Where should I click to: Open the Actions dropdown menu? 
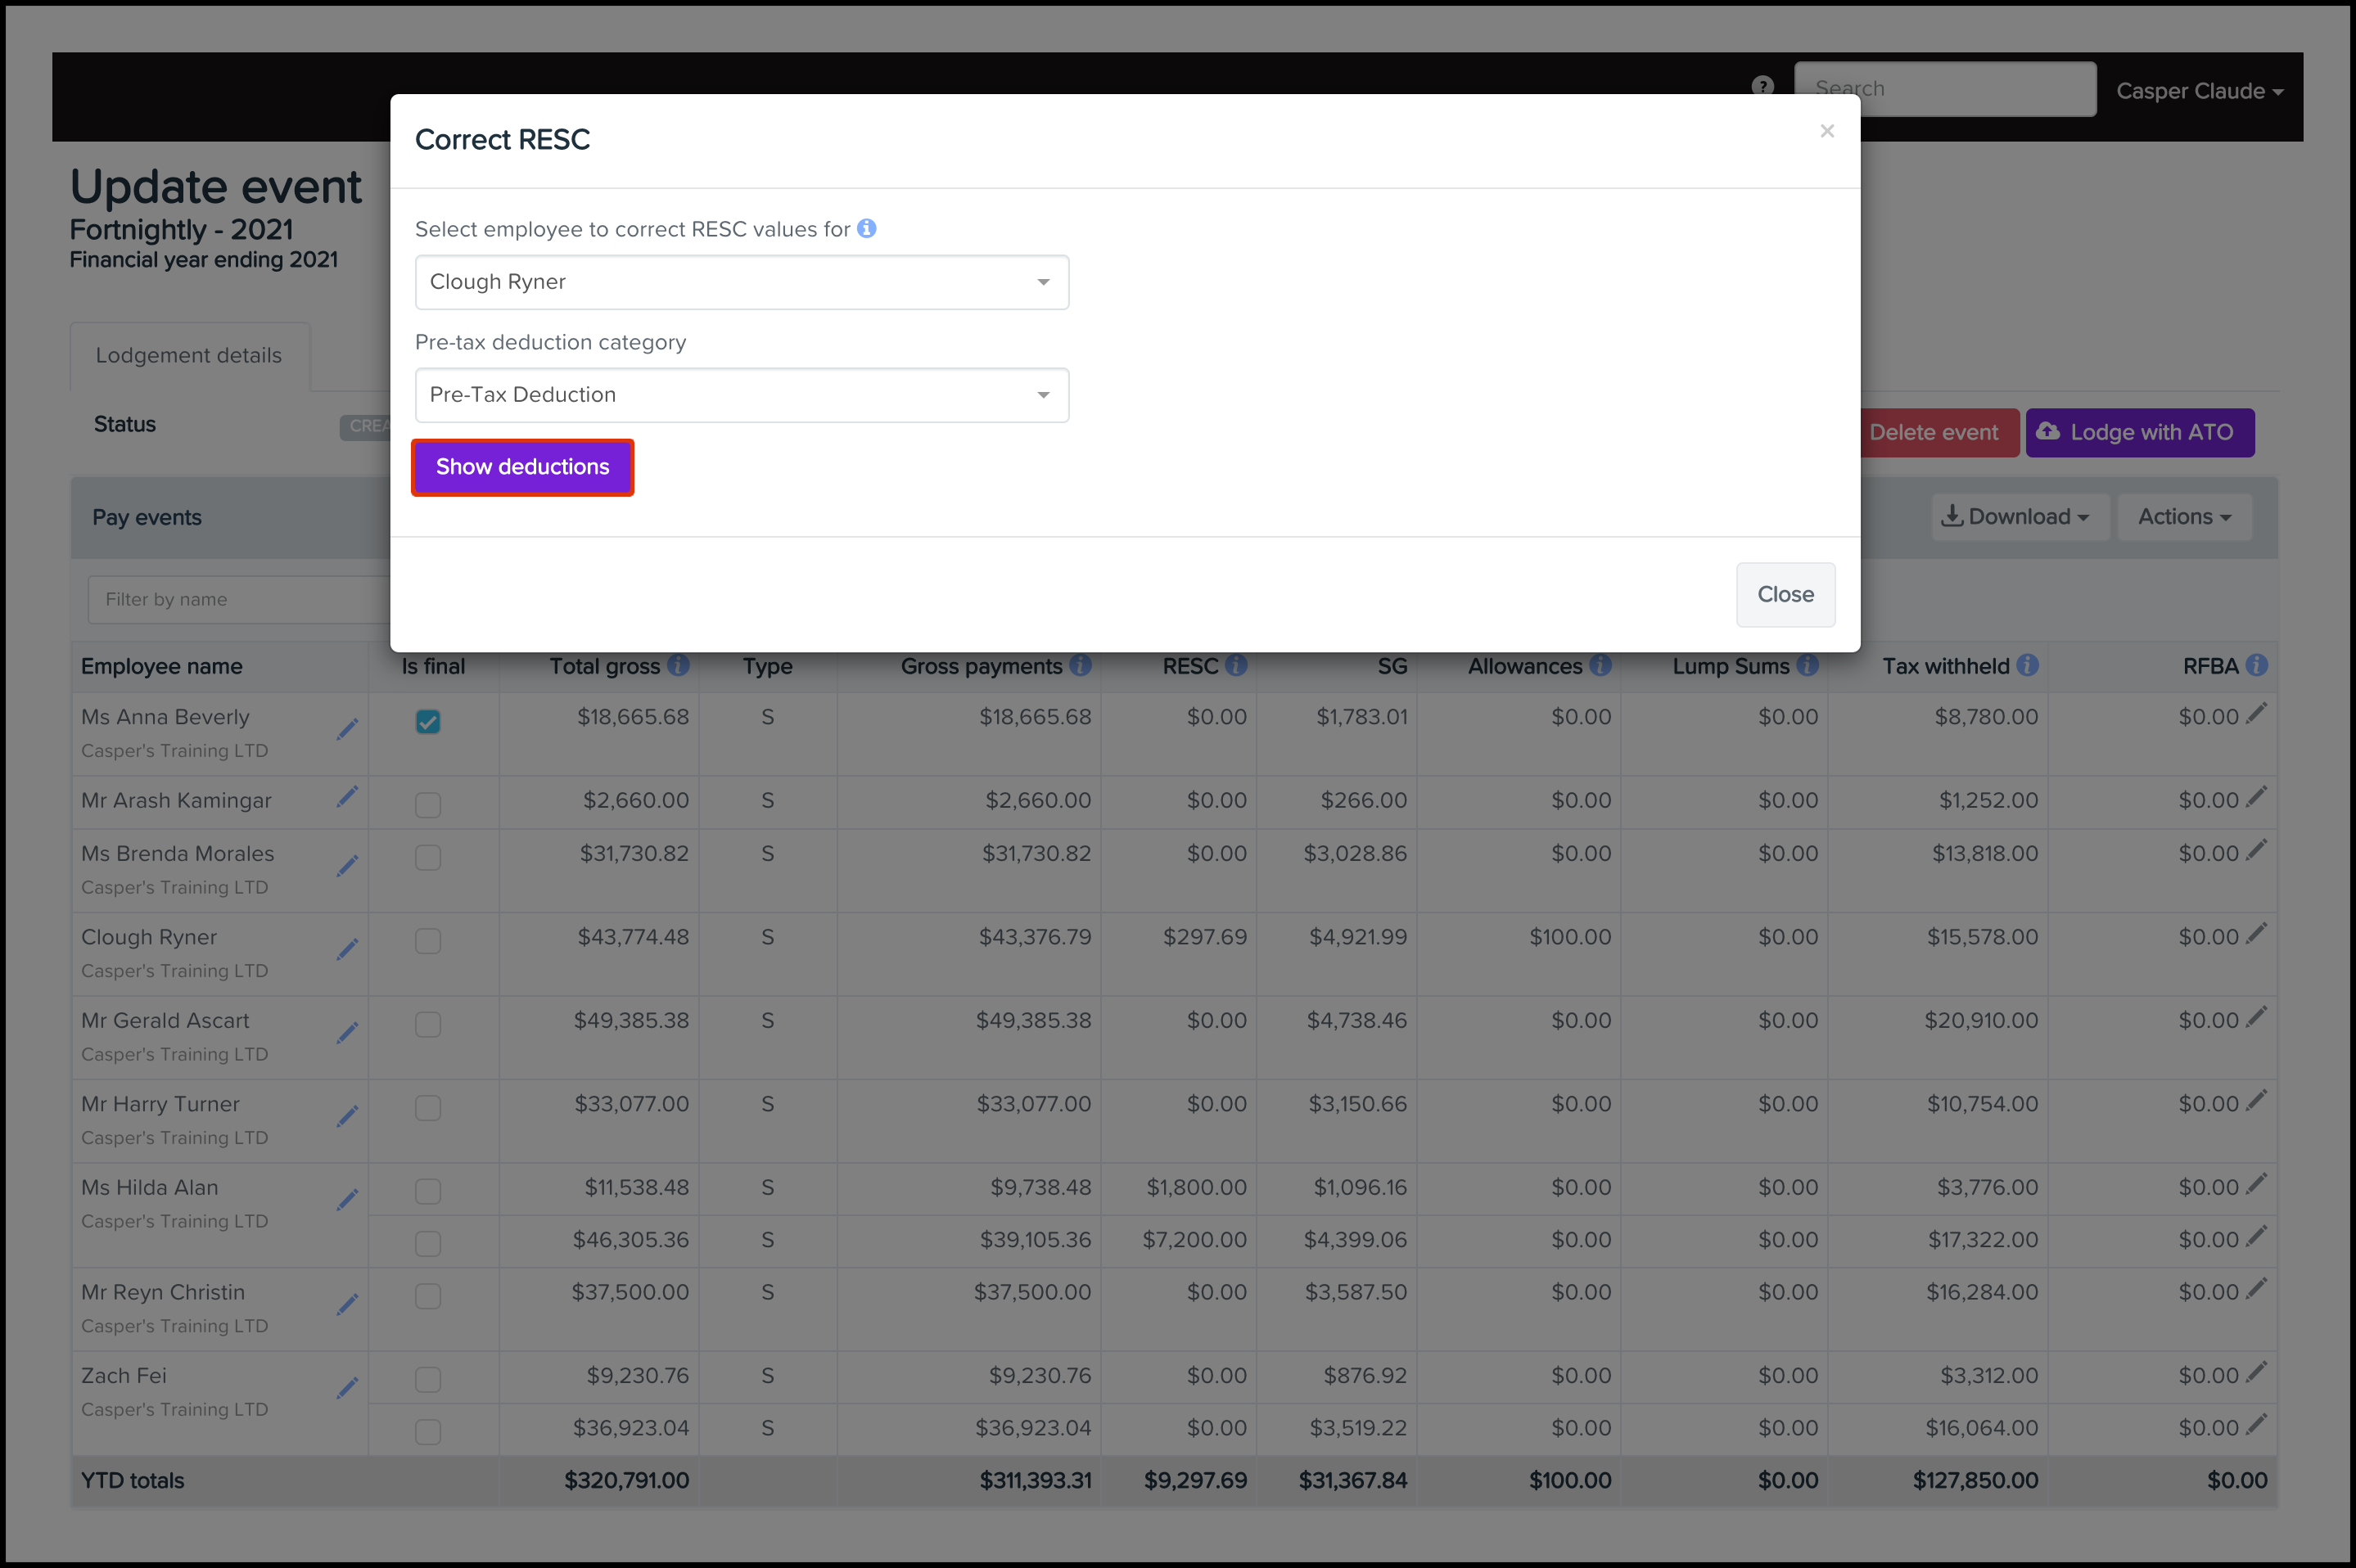[2184, 517]
